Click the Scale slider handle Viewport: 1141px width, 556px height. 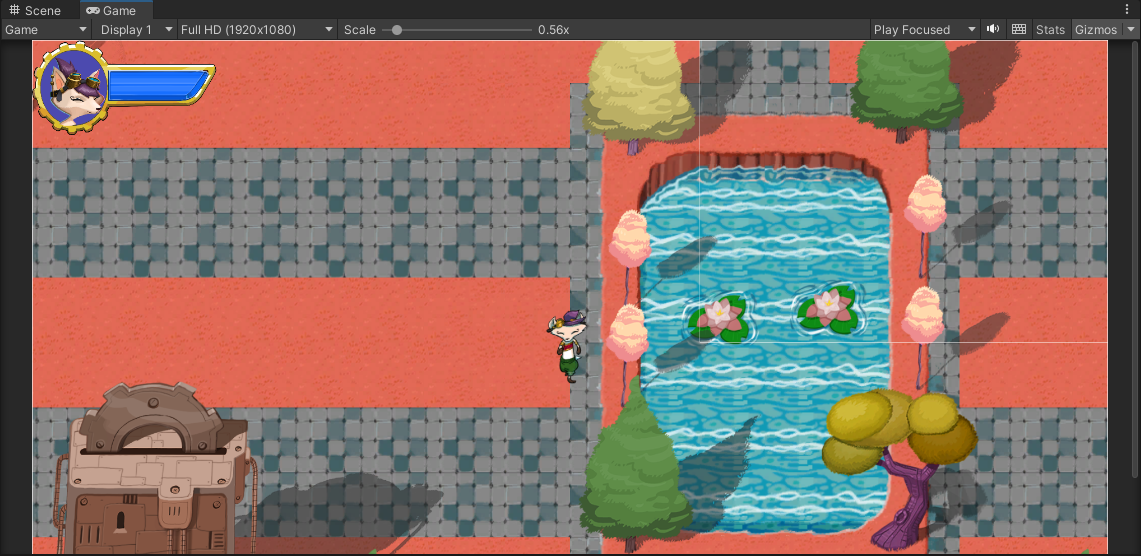[x=397, y=30]
